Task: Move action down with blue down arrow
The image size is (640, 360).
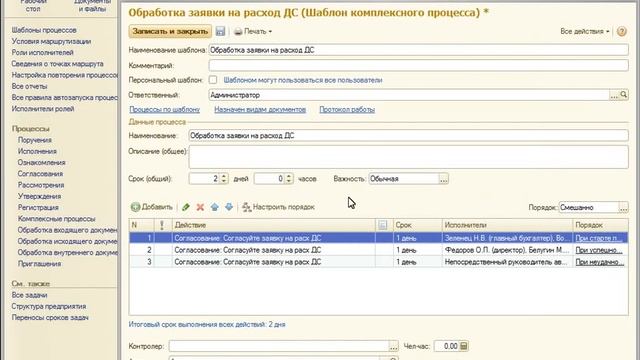Action: click(x=229, y=207)
